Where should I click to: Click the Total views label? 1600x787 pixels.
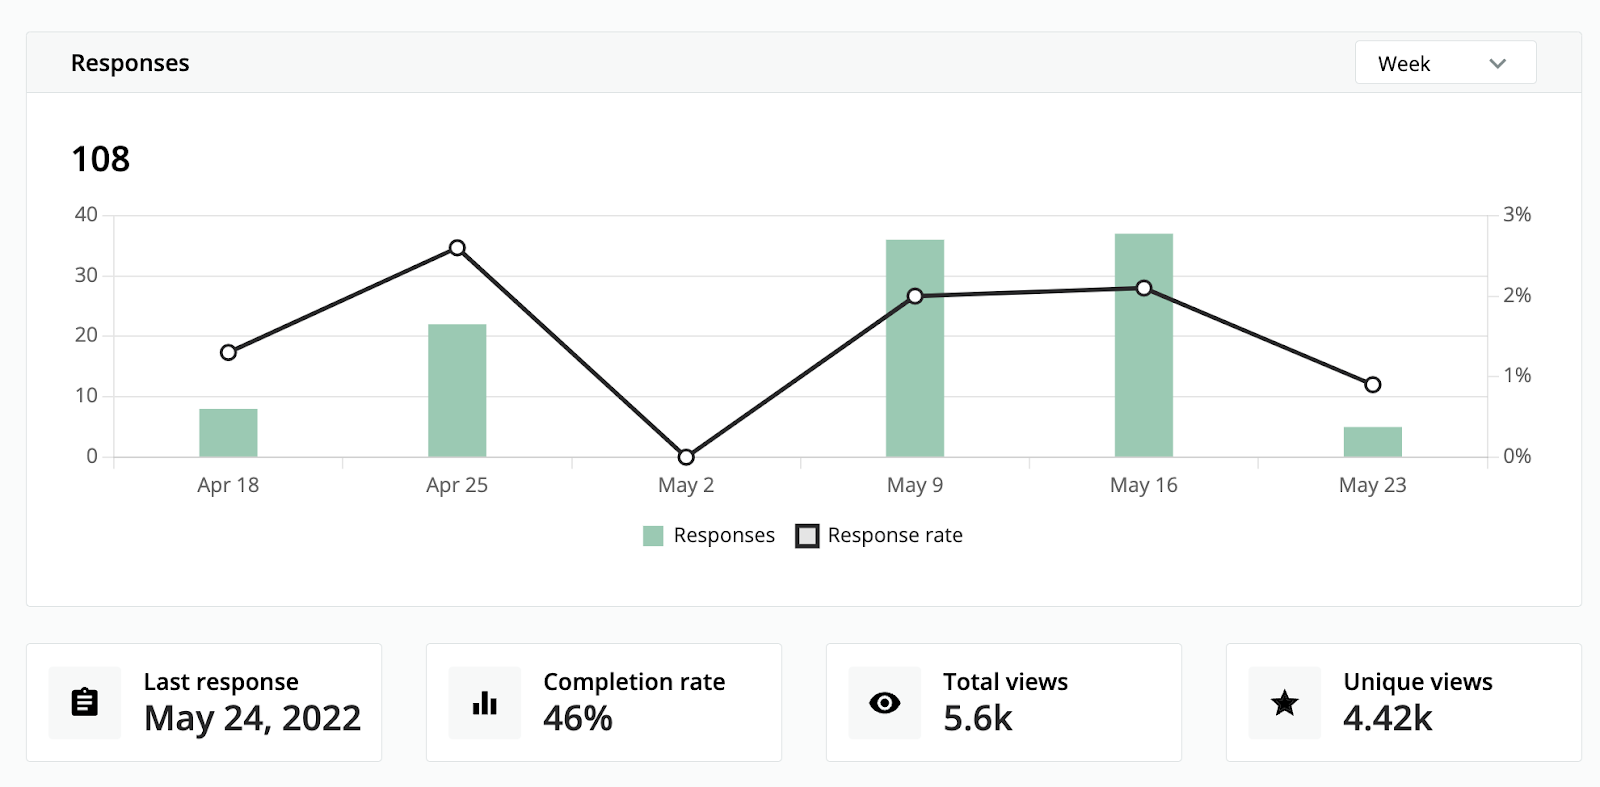(x=1005, y=682)
